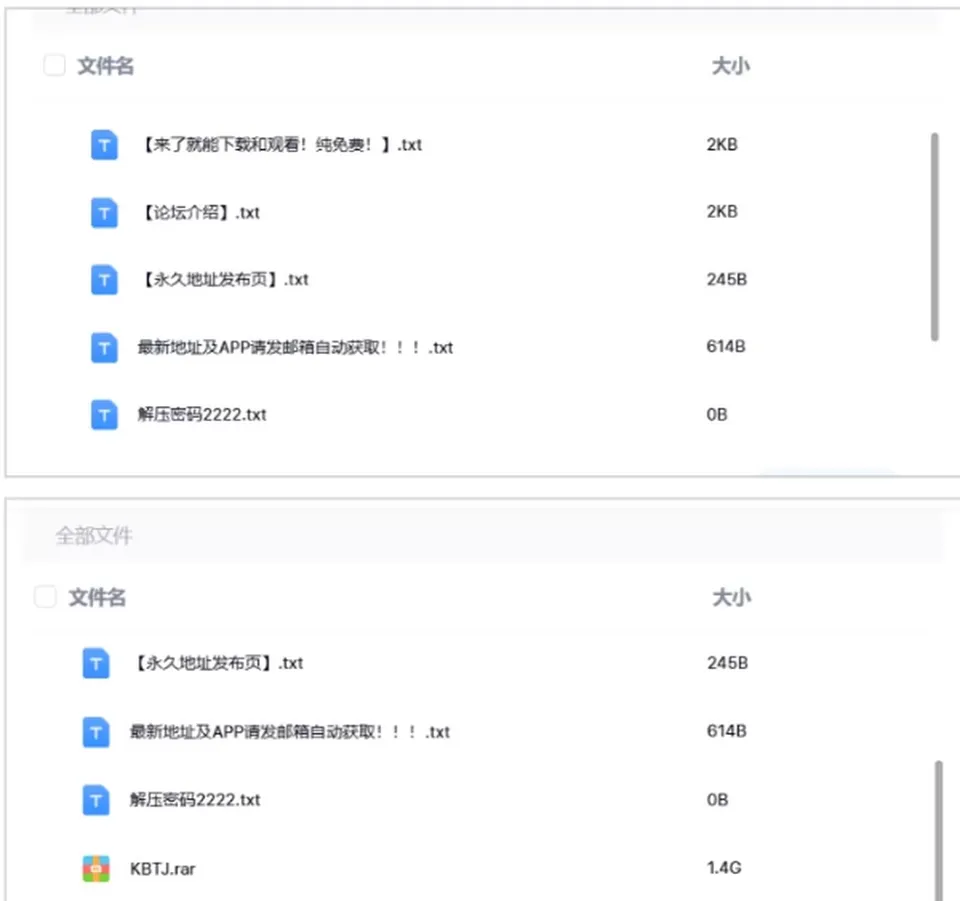The width and height of the screenshot is (960, 901).
Task: Click the lower panel vertical scrollbar thumb
Action: pyautogui.click(x=939, y=831)
